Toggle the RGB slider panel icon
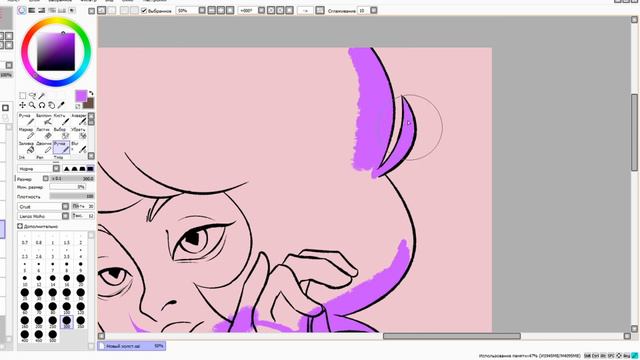Viewport: 640px width, 360px height. [x=31, y=10]
